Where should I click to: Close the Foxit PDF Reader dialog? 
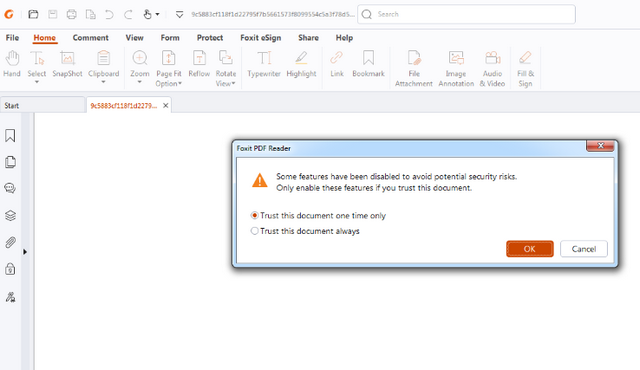(x=600, y=146)
